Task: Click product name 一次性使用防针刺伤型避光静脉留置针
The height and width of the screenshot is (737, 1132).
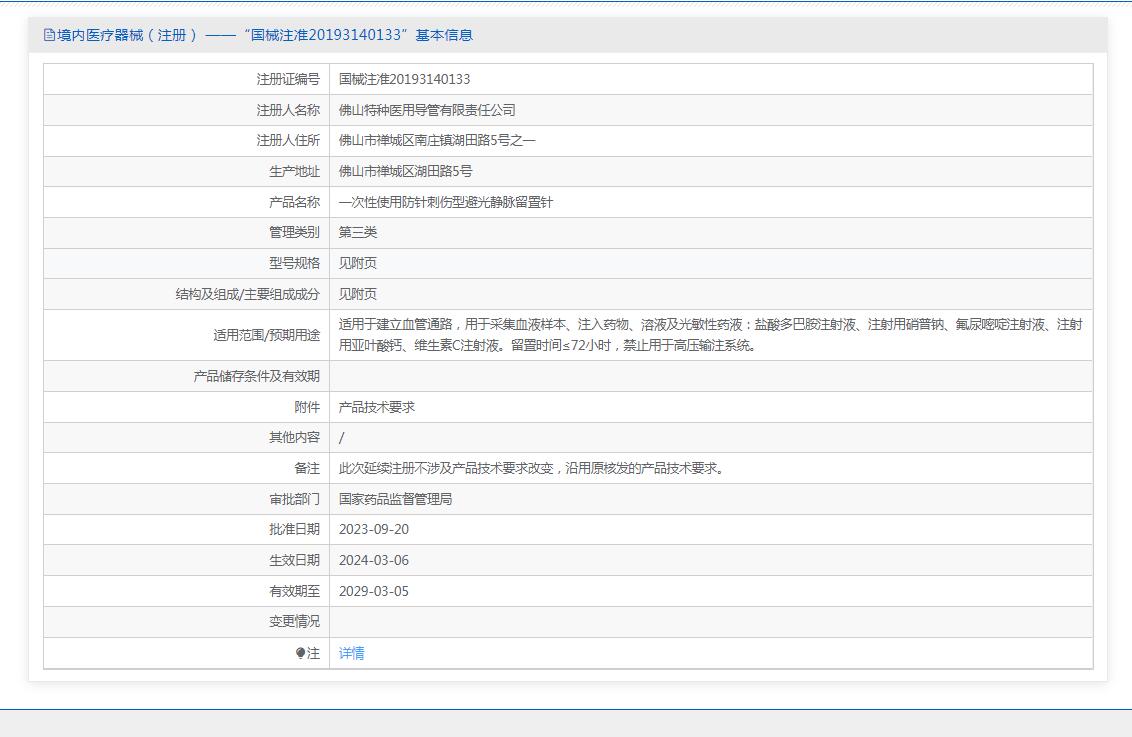Action: pos(445,202)
